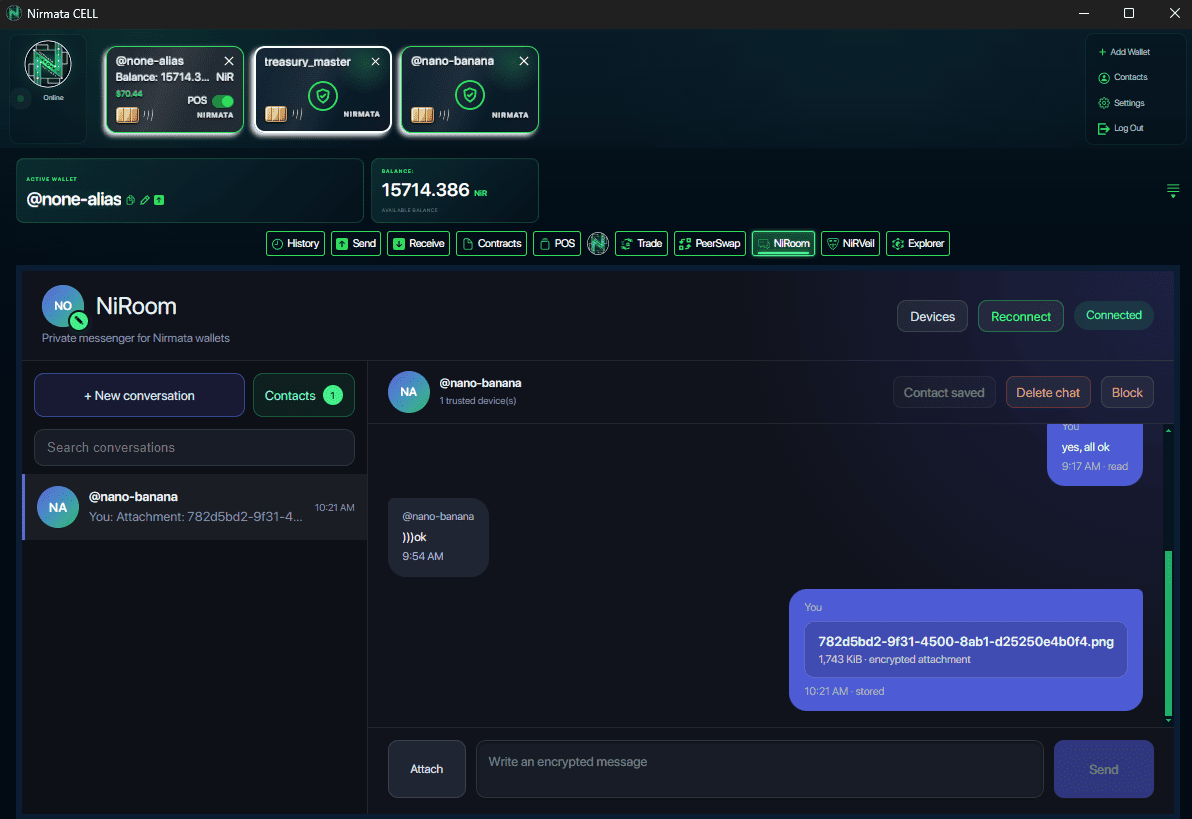Screen dimensions: 1192x819
Task: Close the @nano-banana wallet card
Action: pos(524,61)
